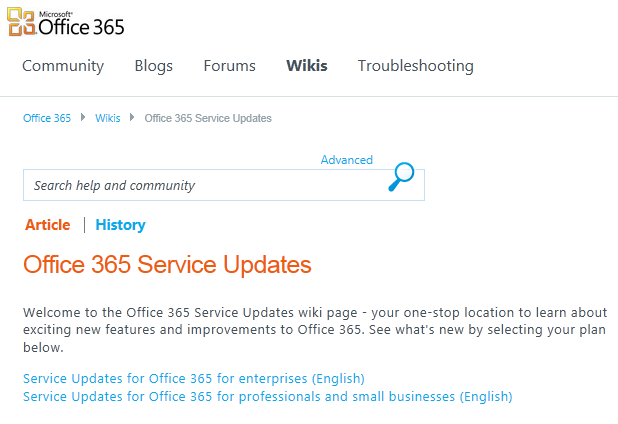Select Wikis in the top navigation
Image resolution: width=618 pixels, height=424 pixels.
pyautogui.click(x=306, y=66)
